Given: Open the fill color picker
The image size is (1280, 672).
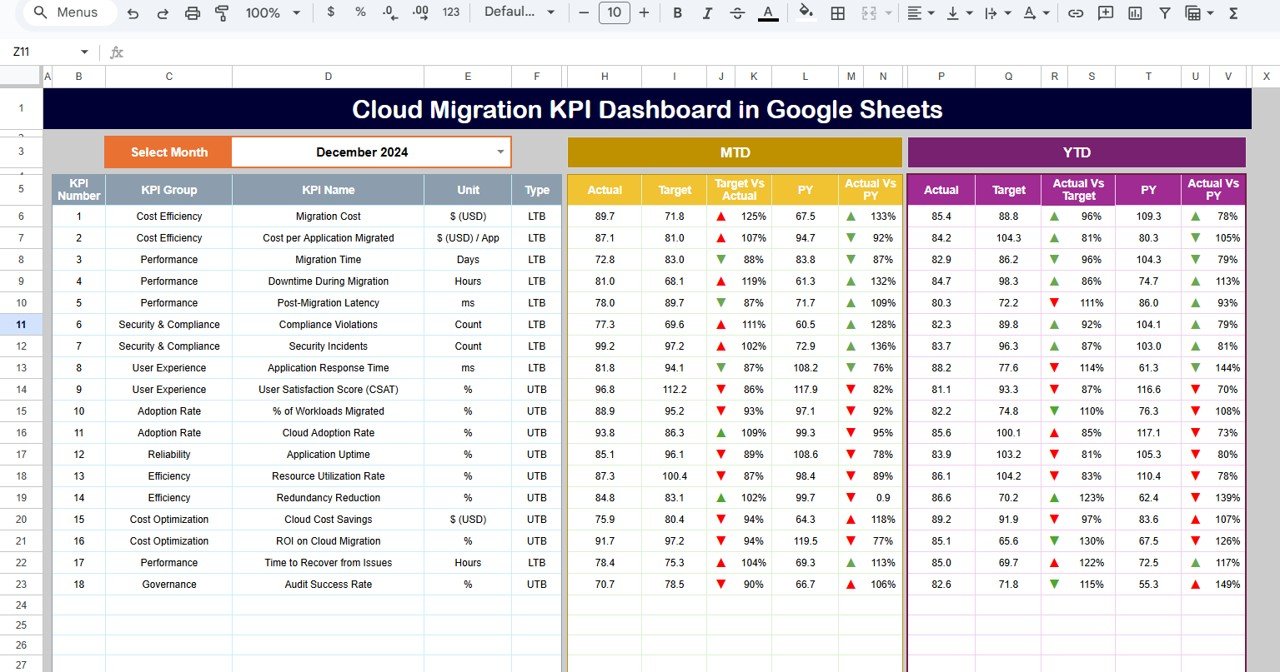Looking at the screenshot, I should pyautogui.click(x=806, y=13).
